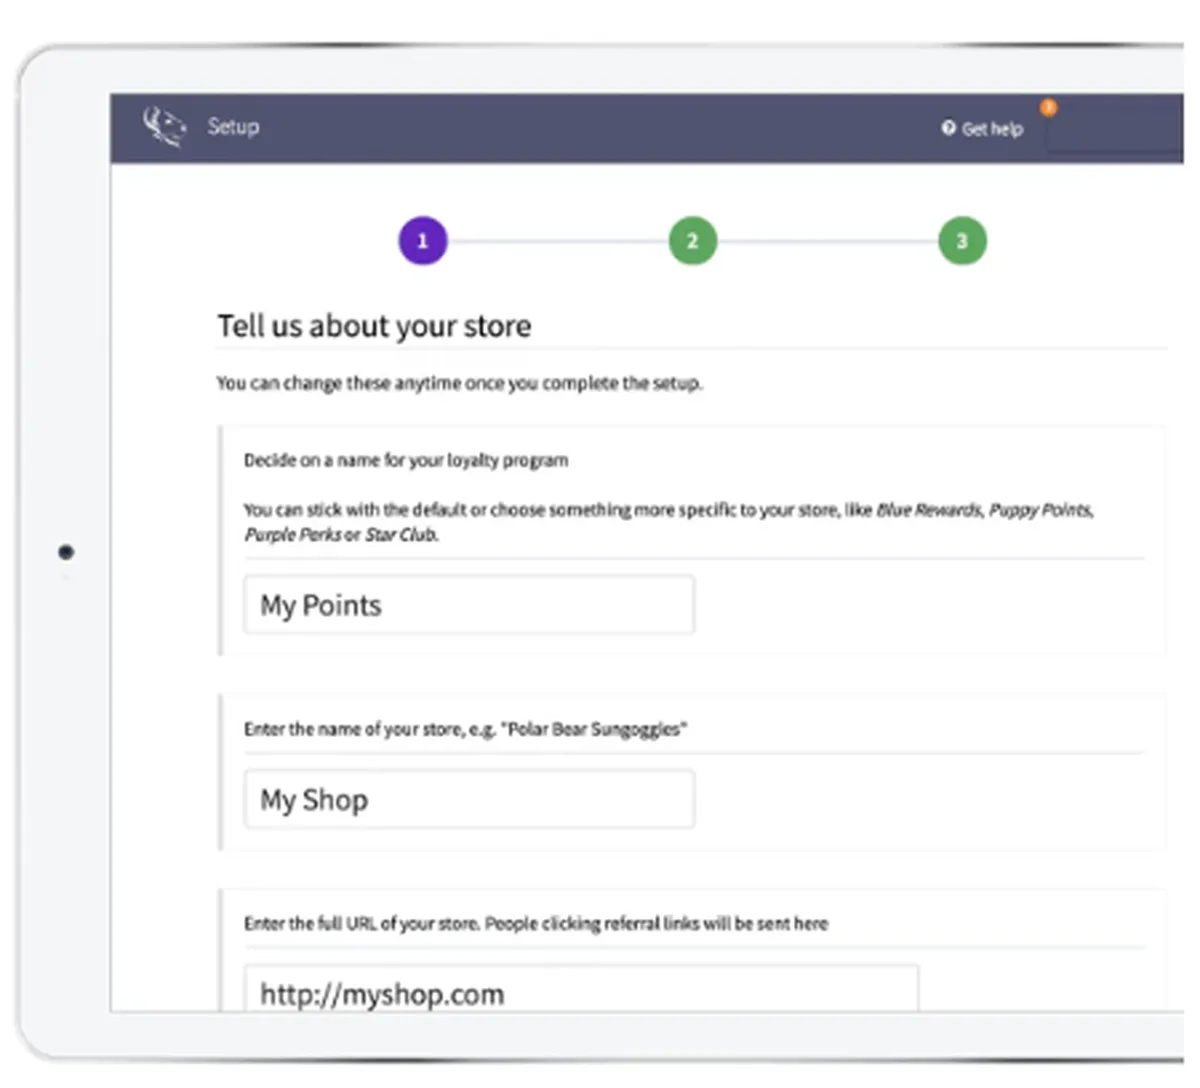Jump to setup step 3 circle
1200x1088 pixels.
click(x=962, y=240)
